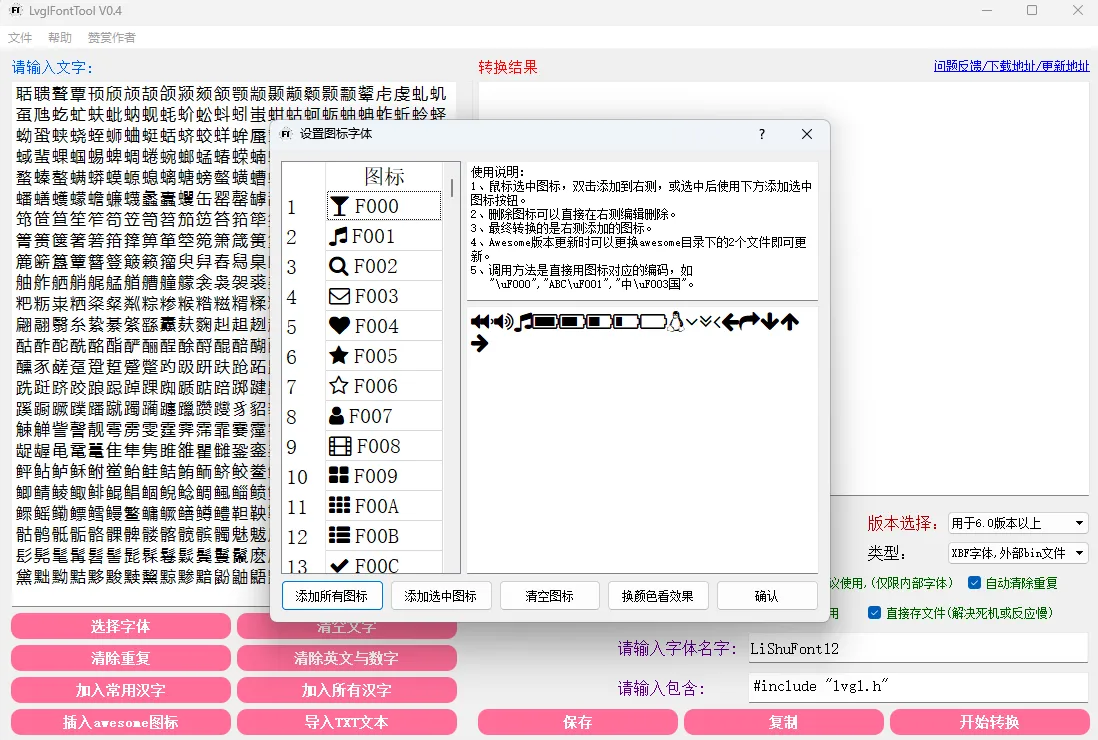Select the F001 music note icon
The width and height of the screenshot is (1098, 740).
click(383, 236)
